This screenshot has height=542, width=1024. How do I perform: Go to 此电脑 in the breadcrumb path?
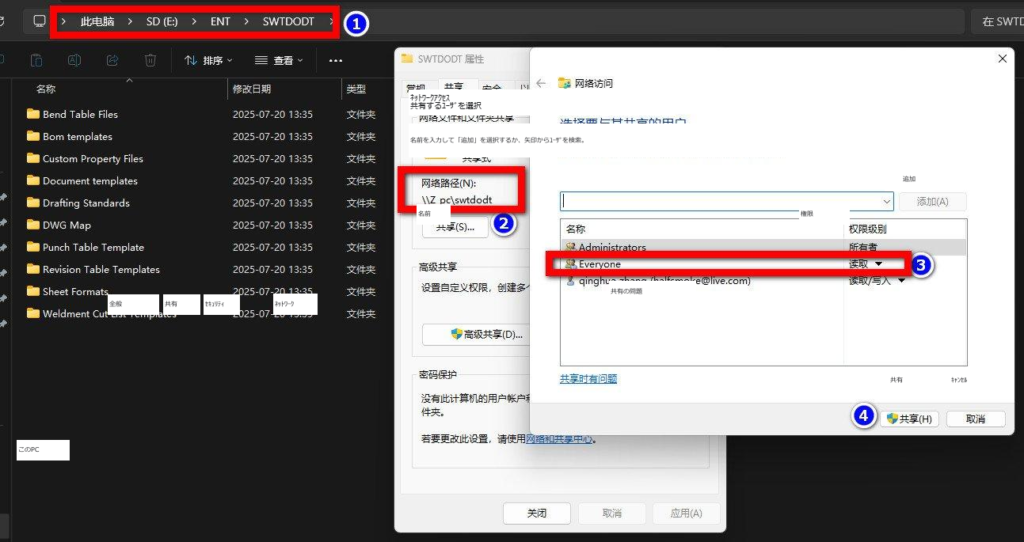click(x=97, y=22)
